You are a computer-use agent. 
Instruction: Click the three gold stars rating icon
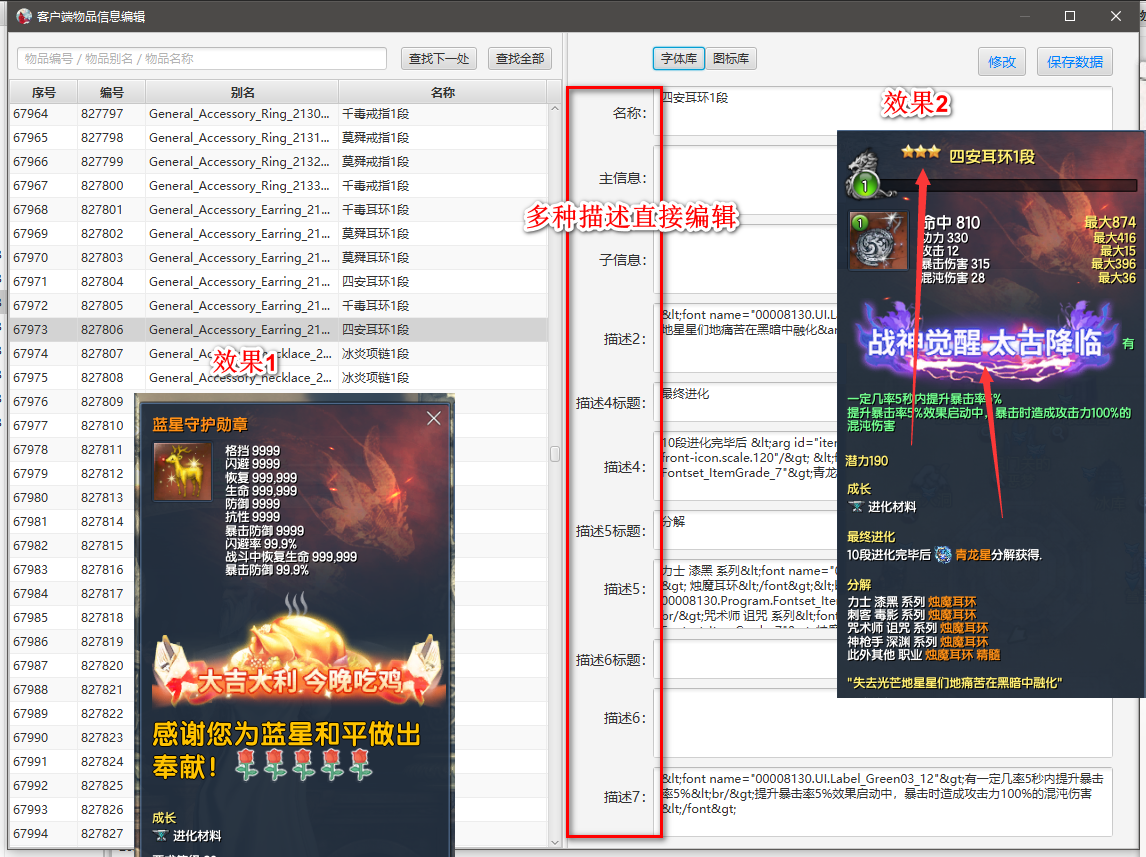click(920, 153)
